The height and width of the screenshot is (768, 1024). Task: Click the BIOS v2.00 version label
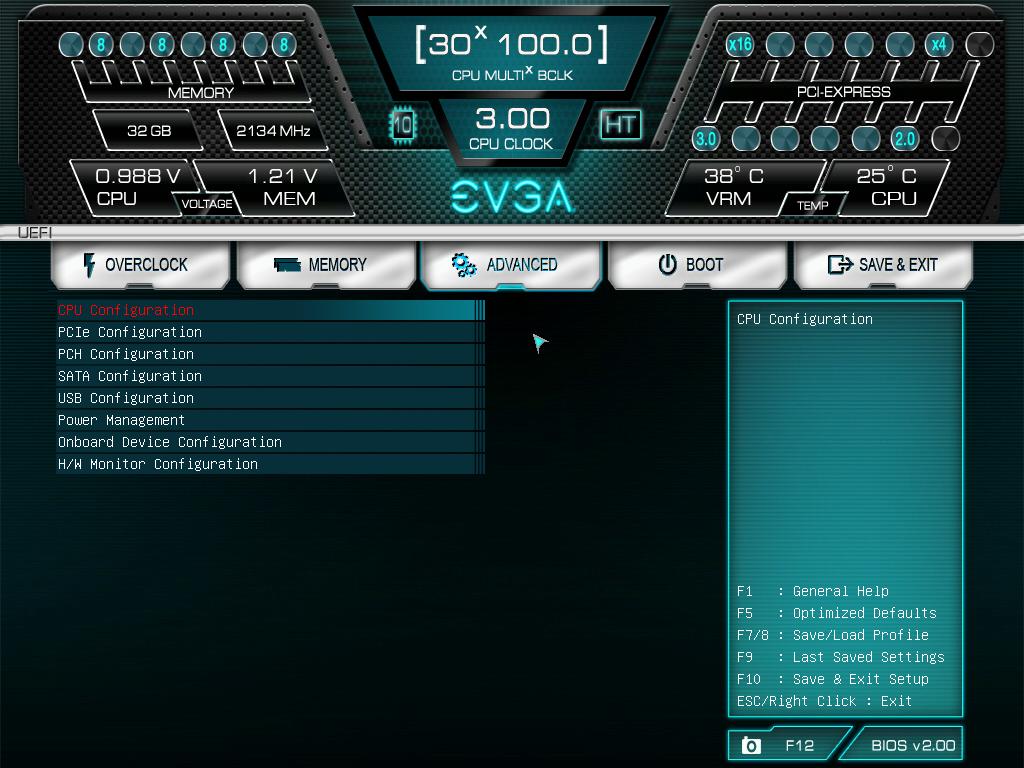pyautogui.click(x=912, y=745)
